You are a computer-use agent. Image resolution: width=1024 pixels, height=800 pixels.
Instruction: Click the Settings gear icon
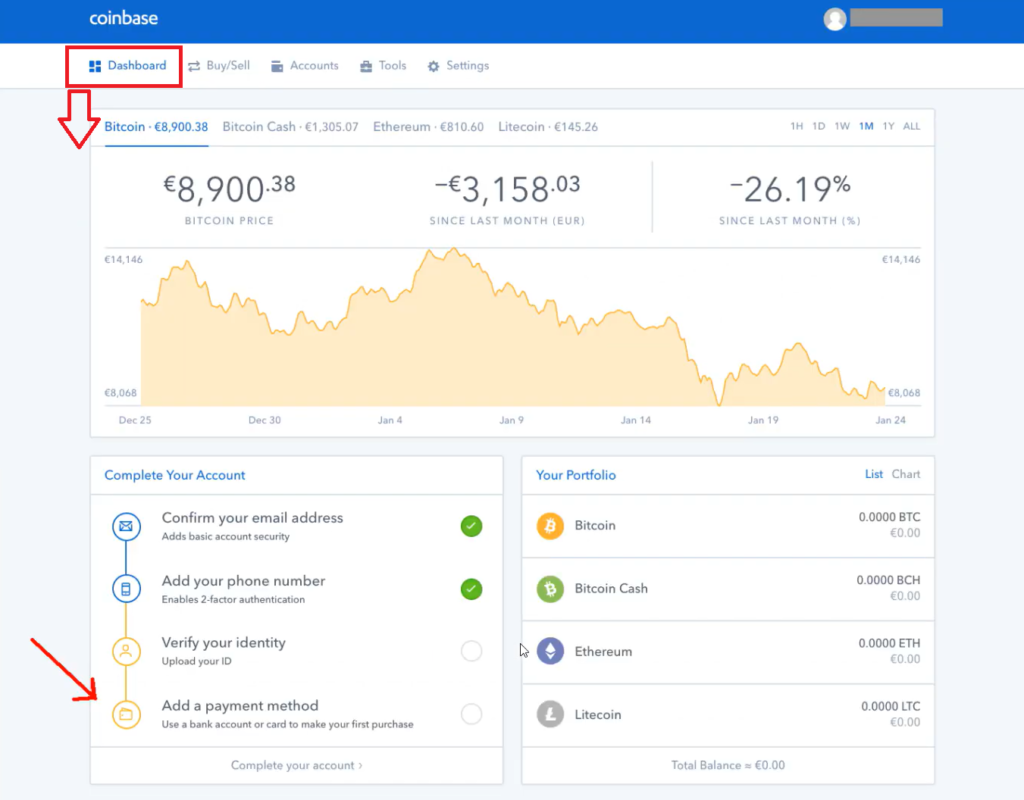pyautogui.click(x=434, y=66)
